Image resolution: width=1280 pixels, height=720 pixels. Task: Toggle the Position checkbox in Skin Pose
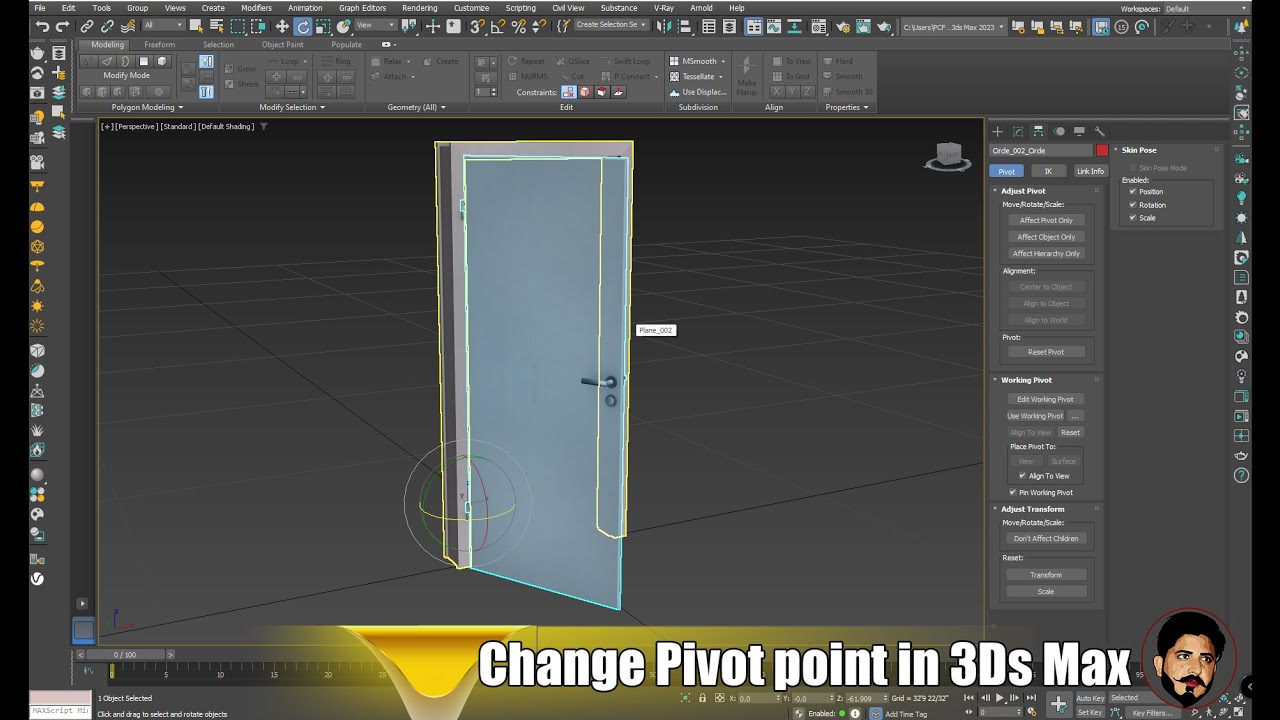click(x=1132, y=191)
